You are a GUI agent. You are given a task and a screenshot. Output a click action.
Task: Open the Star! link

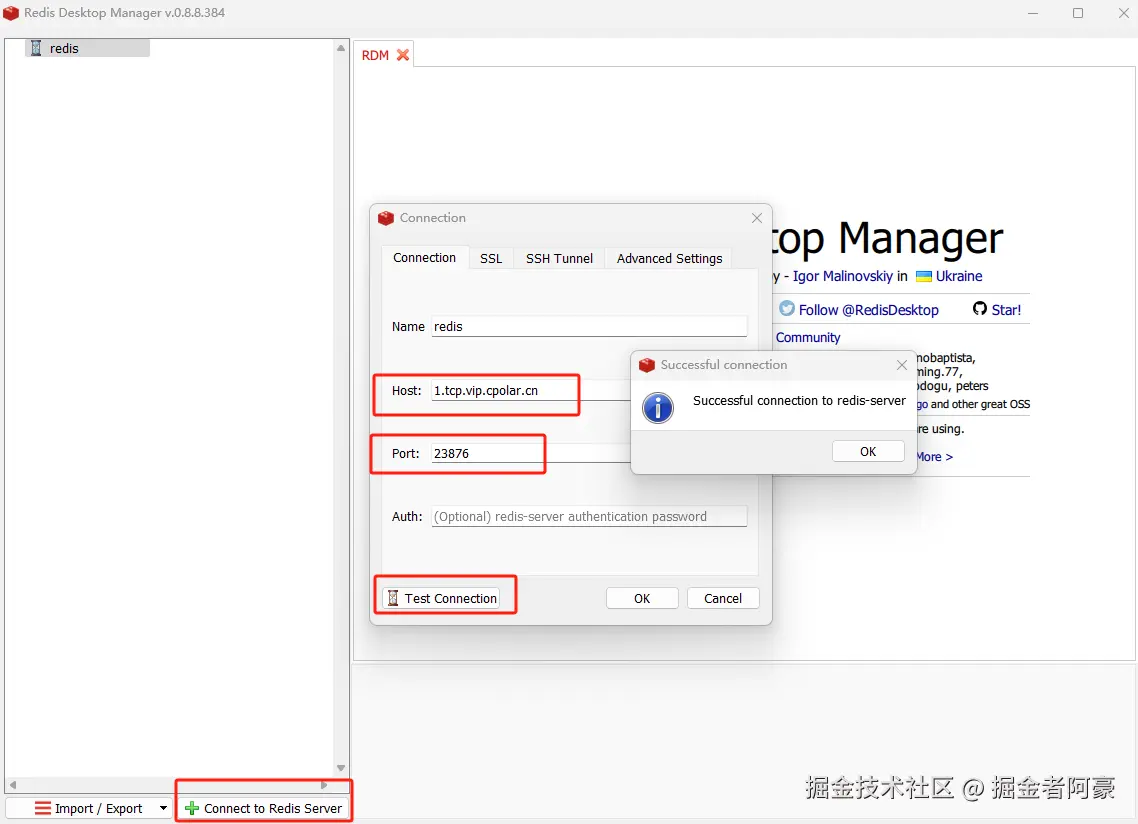1006,310
